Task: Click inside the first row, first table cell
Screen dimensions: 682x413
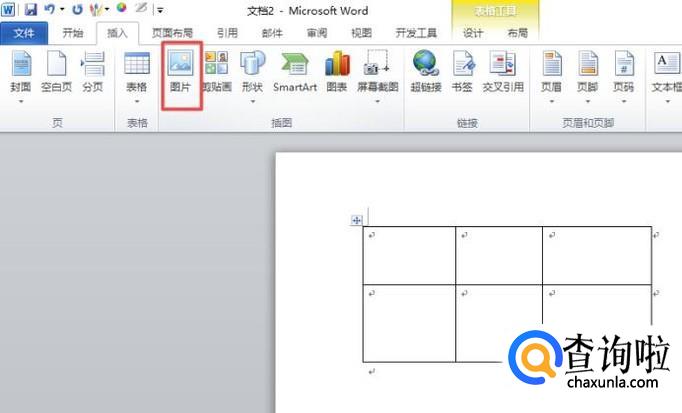Action: click(x=409, y=256)
